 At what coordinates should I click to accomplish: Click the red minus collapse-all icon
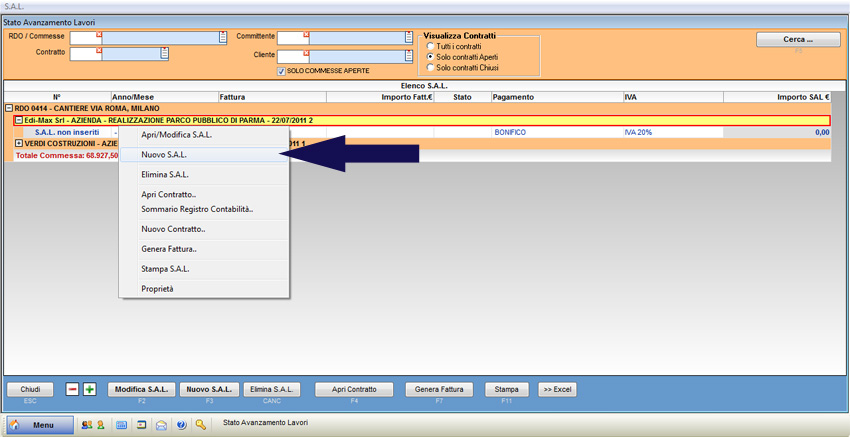click(x=72, y=389)
